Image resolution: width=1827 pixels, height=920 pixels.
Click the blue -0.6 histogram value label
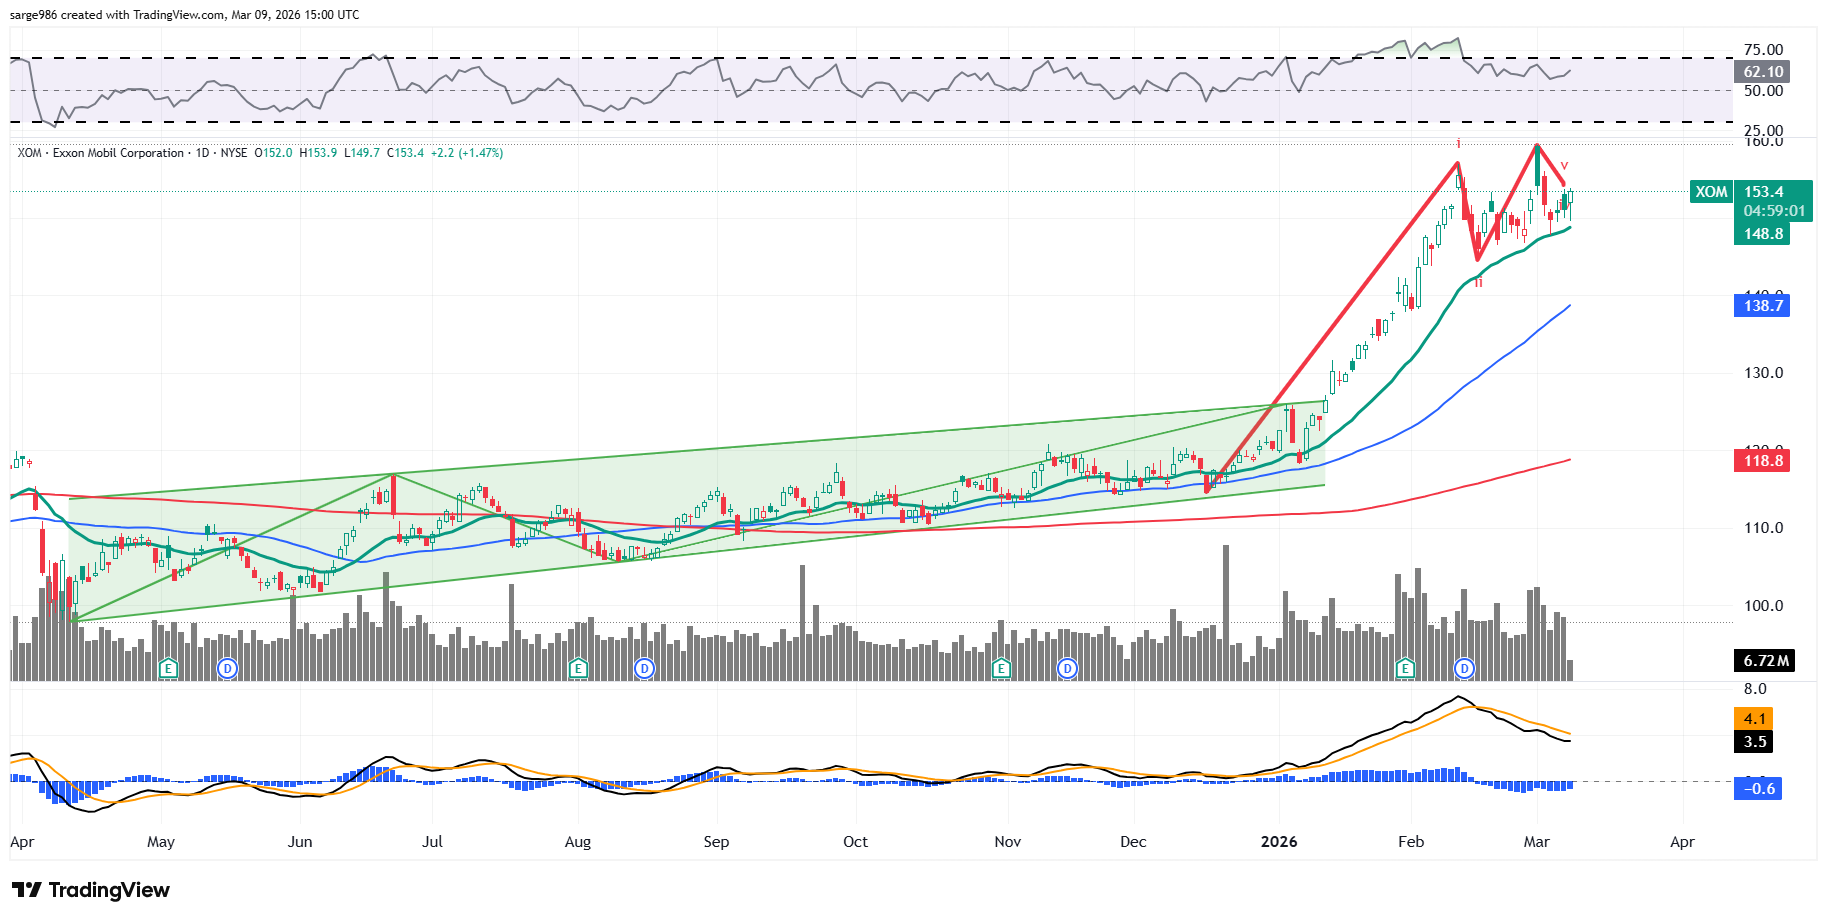point(1759,789)
